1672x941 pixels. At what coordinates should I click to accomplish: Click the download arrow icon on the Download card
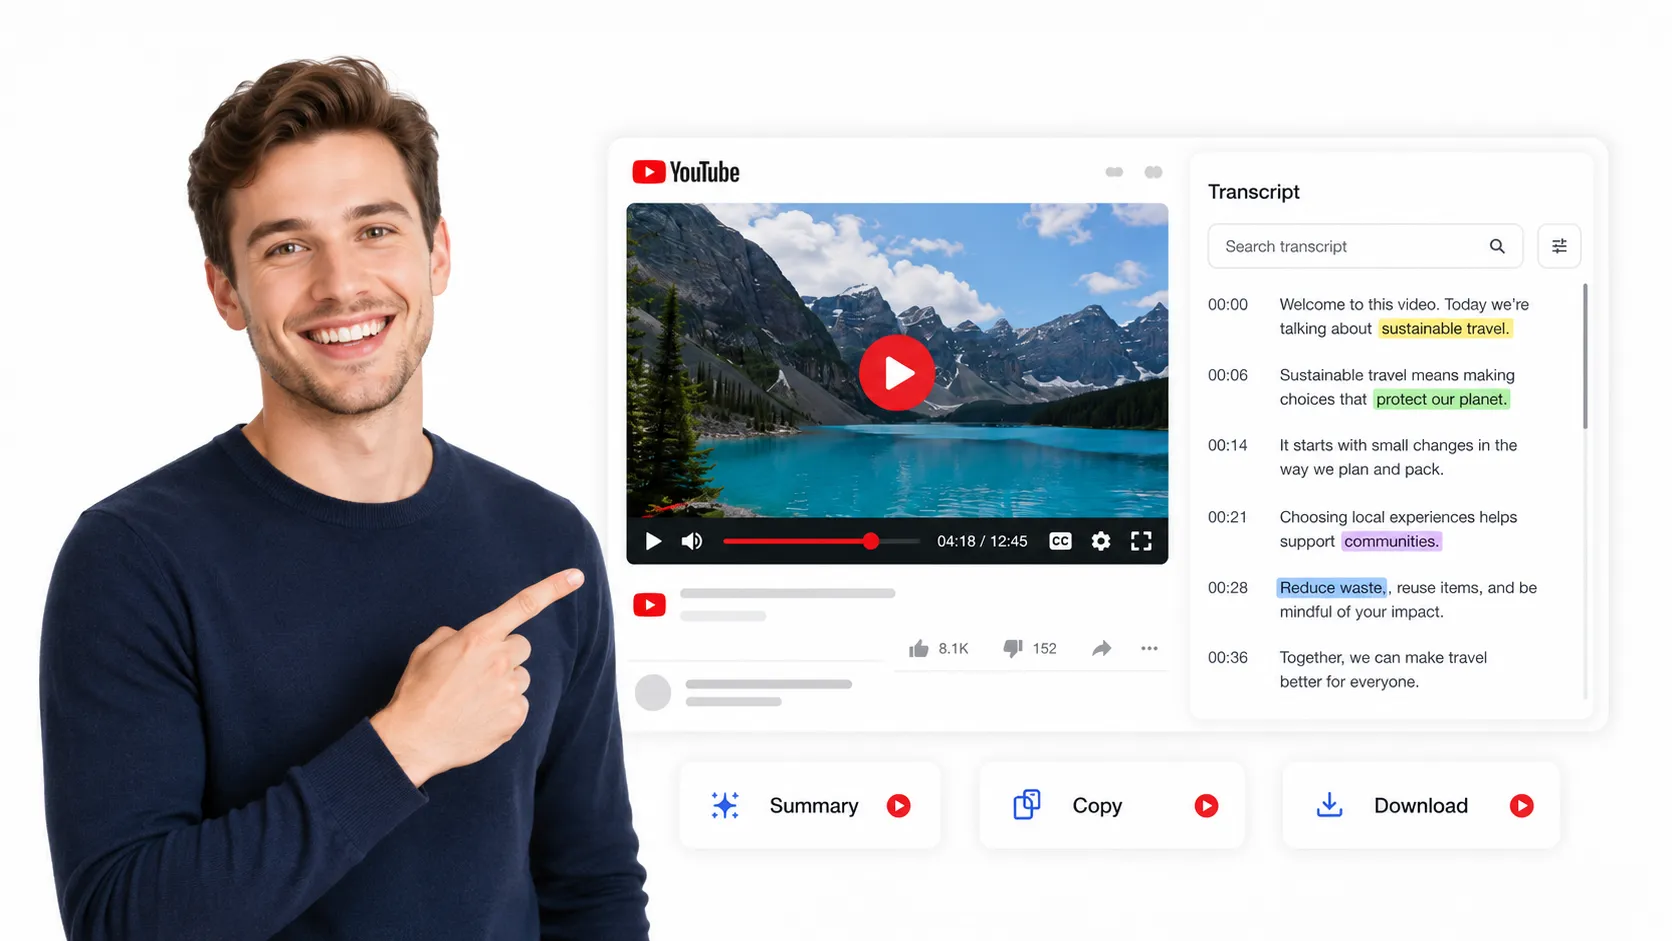point(1329,805)
